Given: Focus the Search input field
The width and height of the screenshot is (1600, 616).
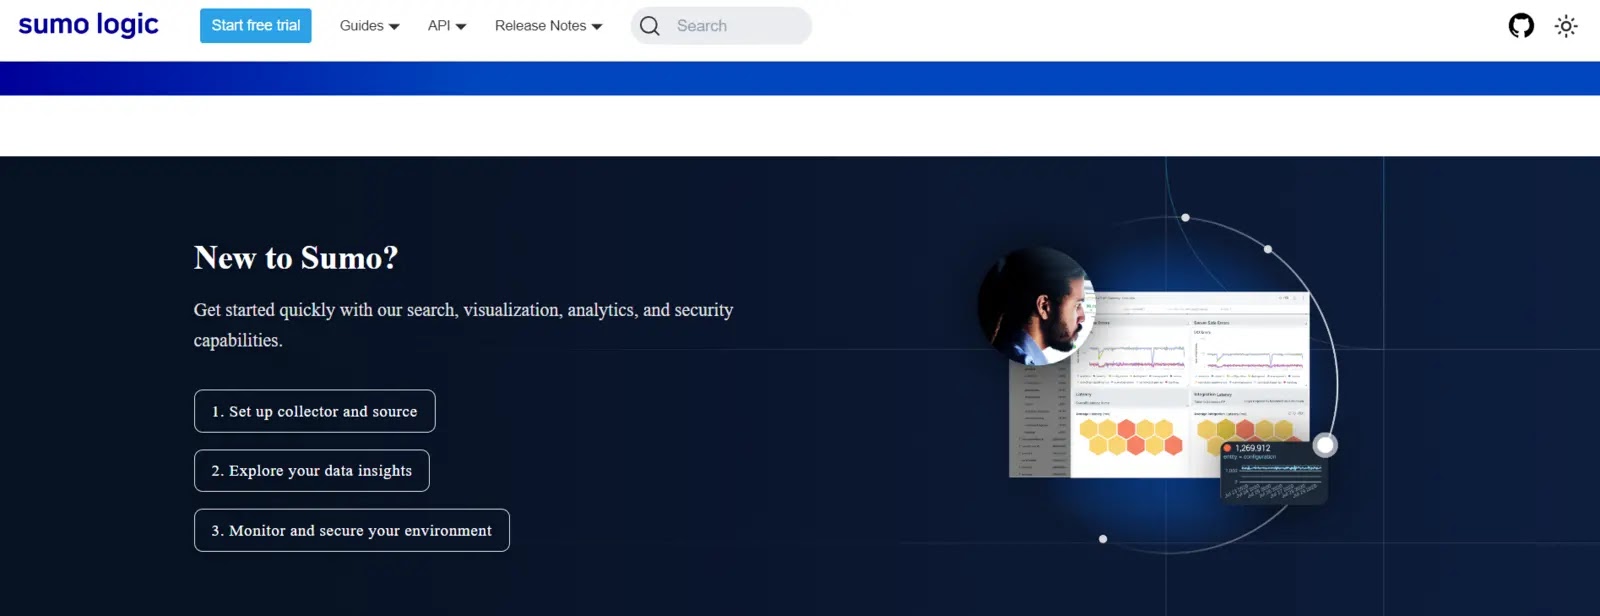Looking at the screenshot, I should tap(721, 26).
